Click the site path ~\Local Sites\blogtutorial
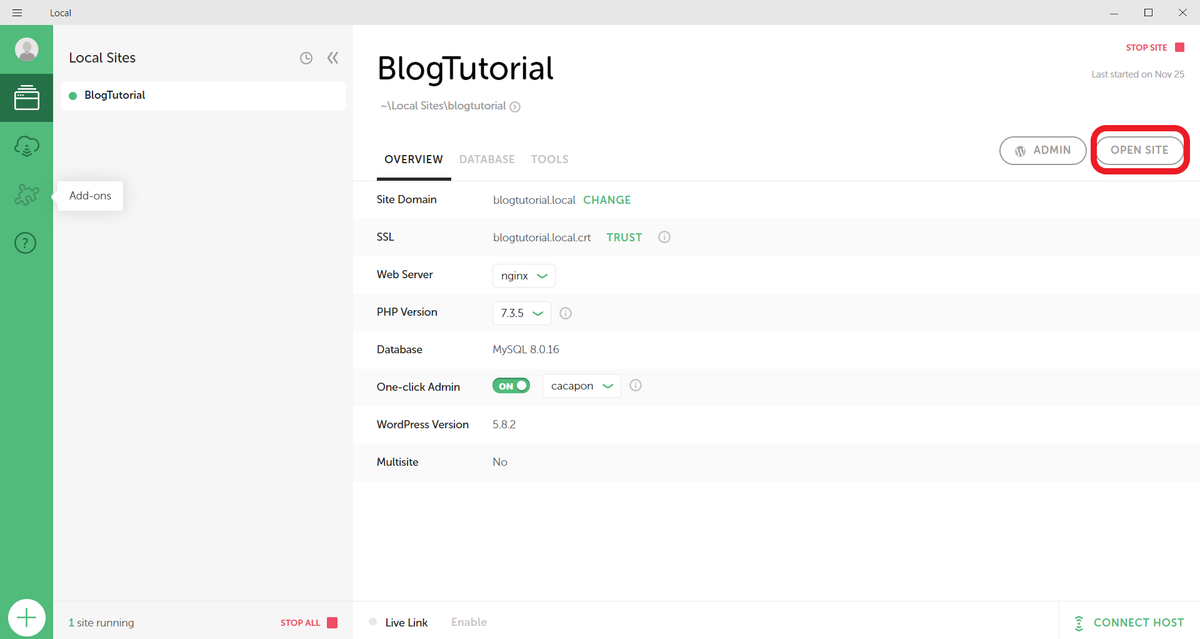Viewport: 1200px width, 639px height. [x=442, y=106]
